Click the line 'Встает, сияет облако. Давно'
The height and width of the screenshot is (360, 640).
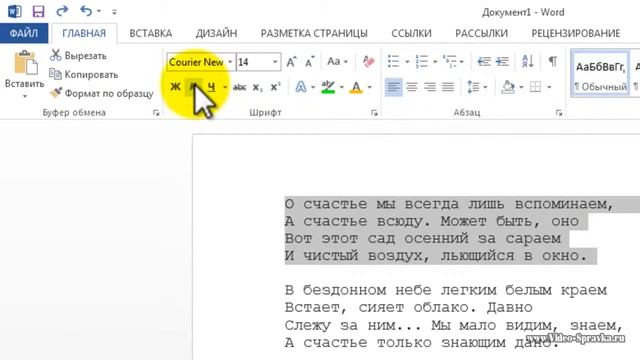pyautogui.click(x=409, y=307)
